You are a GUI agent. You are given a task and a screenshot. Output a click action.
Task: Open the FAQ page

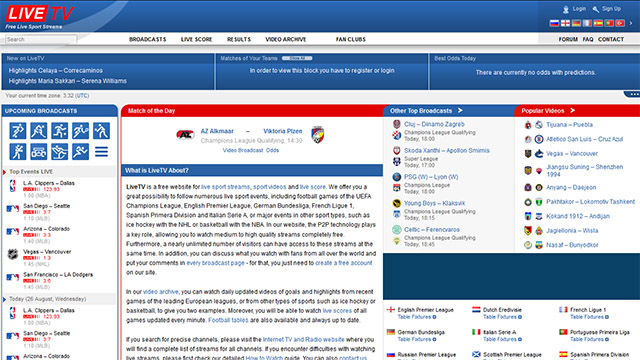tap(588, 40)
